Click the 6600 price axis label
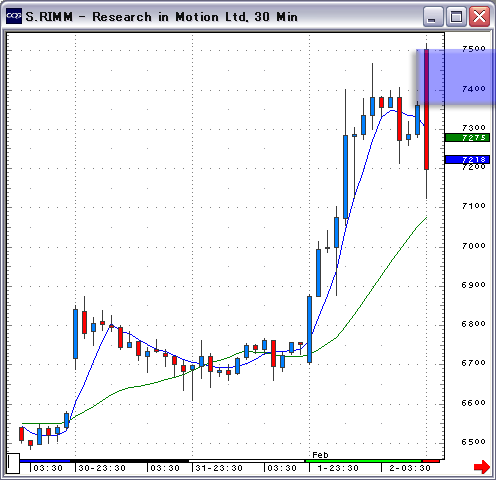 pyautogui.click(x=474, y=403)
